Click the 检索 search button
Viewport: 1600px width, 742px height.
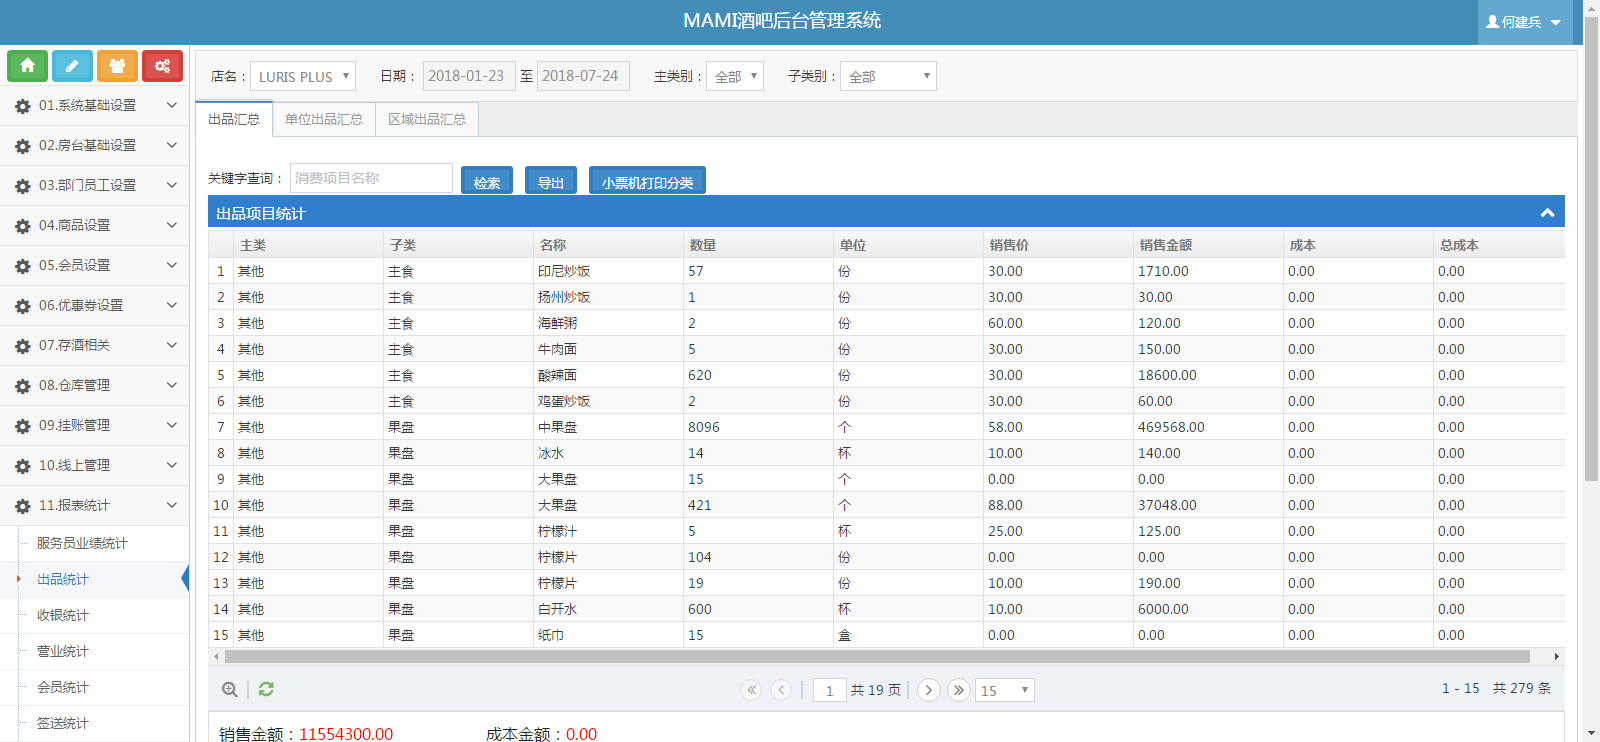[x=487, y=181]
